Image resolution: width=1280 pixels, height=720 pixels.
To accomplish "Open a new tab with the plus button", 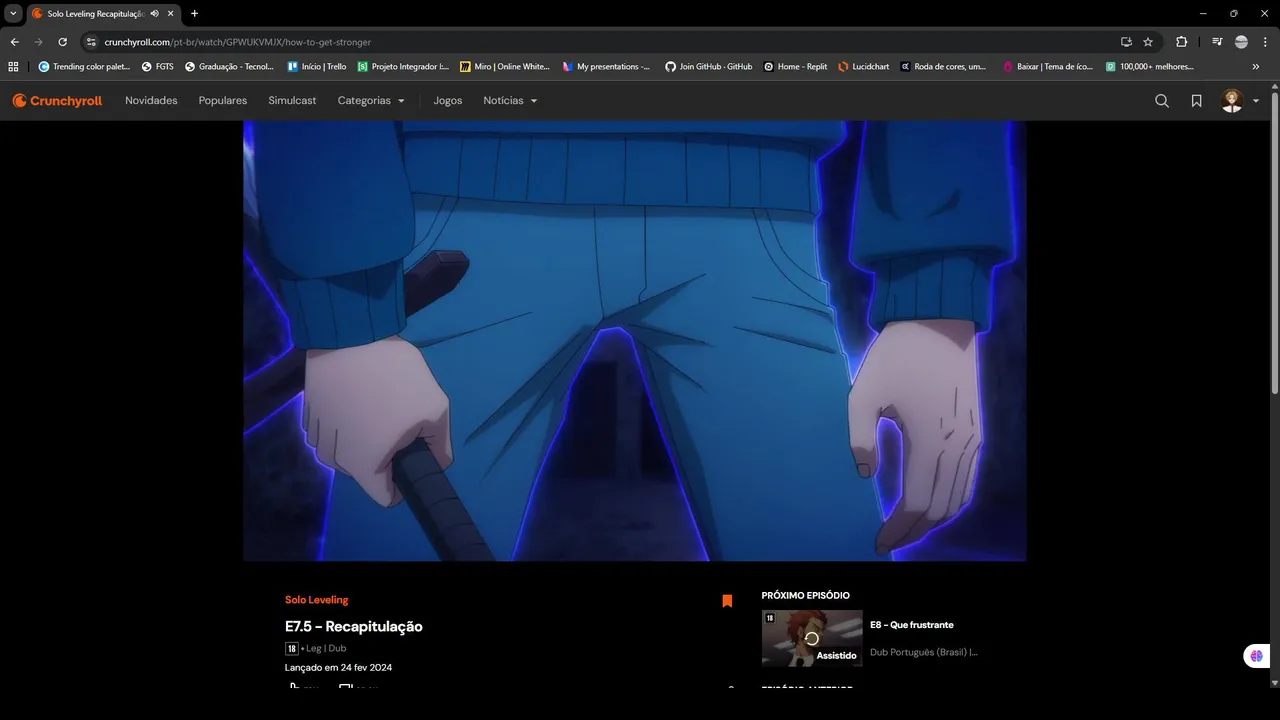I will 194,14.
